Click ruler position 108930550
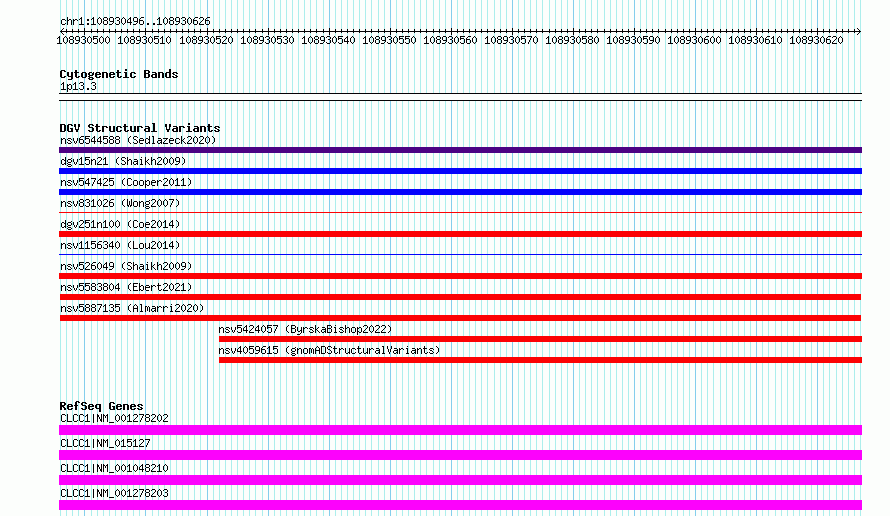The image size is (890, 516). [x=389, y=40]
